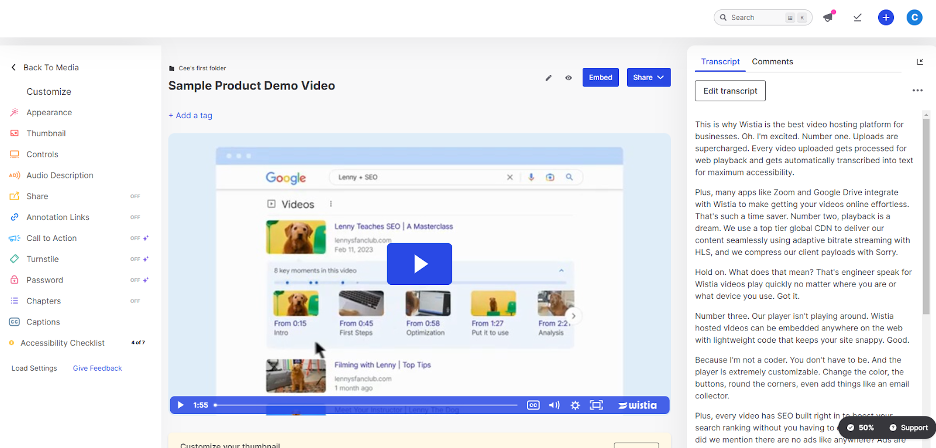Click the Turnstile icon

tap(14, 259)
